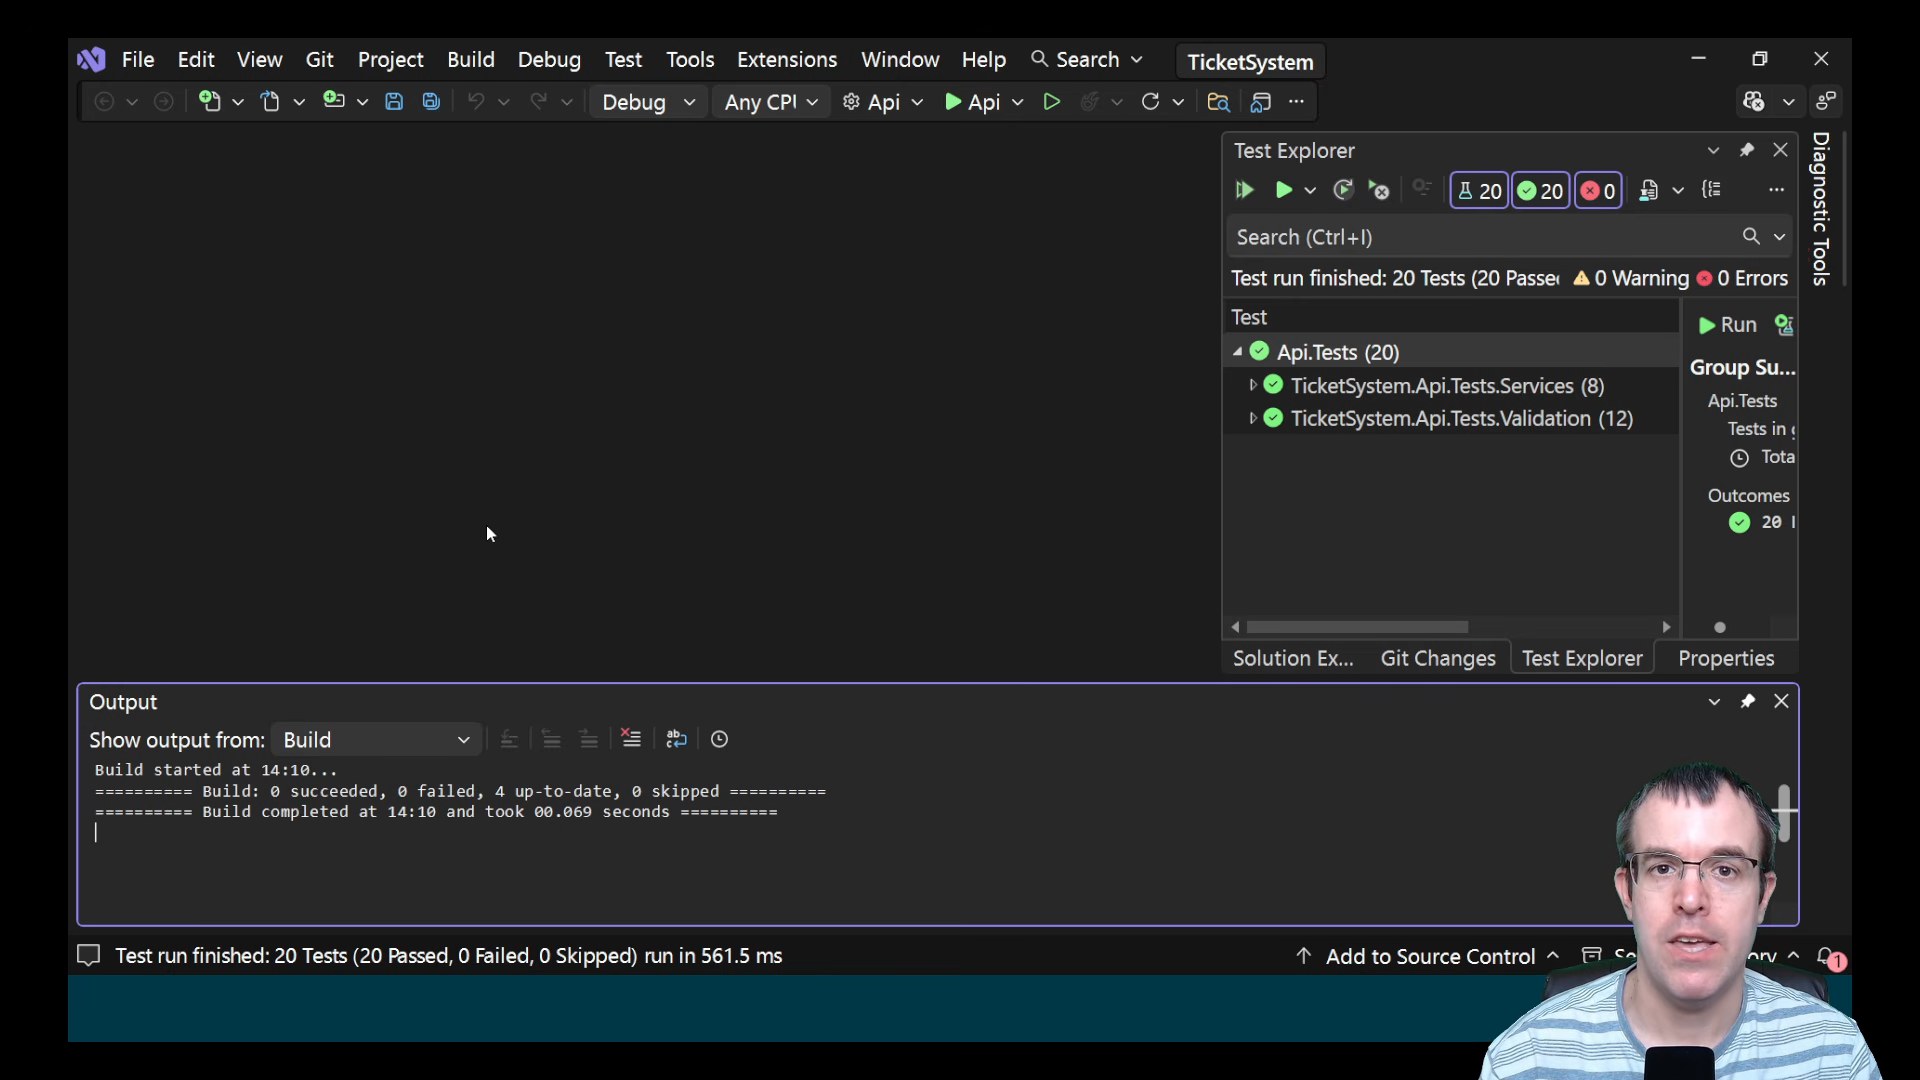Click Clear All in Output panel
This screenshot has width=1920, height=1080.
pyautogui.click(x=631, y=739)
